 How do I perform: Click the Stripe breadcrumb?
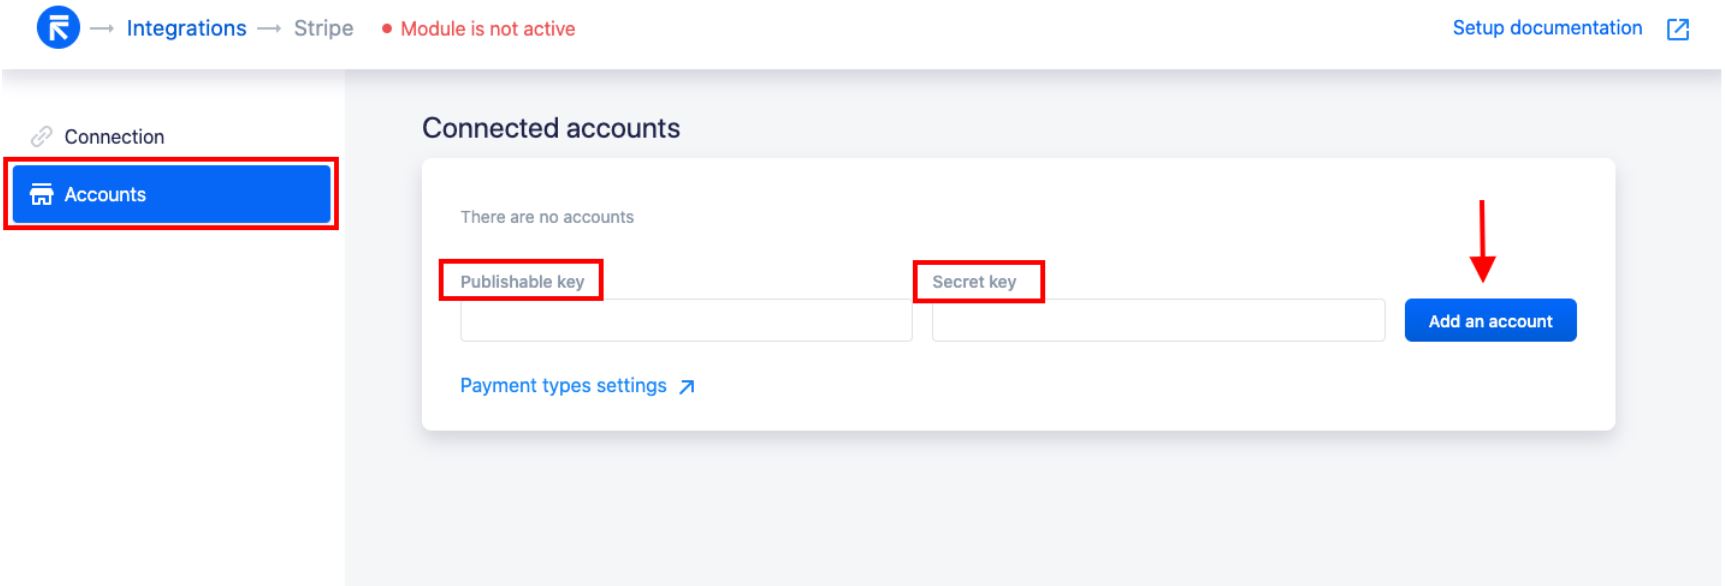pyautogui.click(x=323, y=28)
